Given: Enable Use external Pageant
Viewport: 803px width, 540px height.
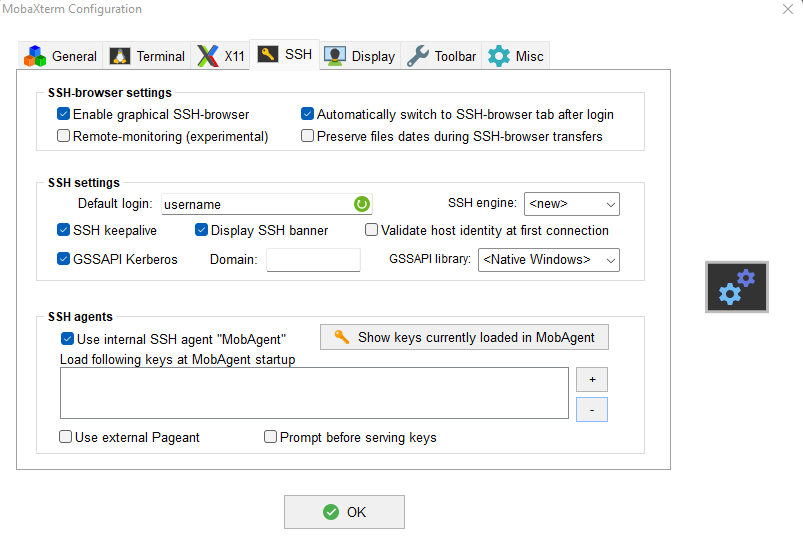Looking at the screenshot, I should (66, 437).
